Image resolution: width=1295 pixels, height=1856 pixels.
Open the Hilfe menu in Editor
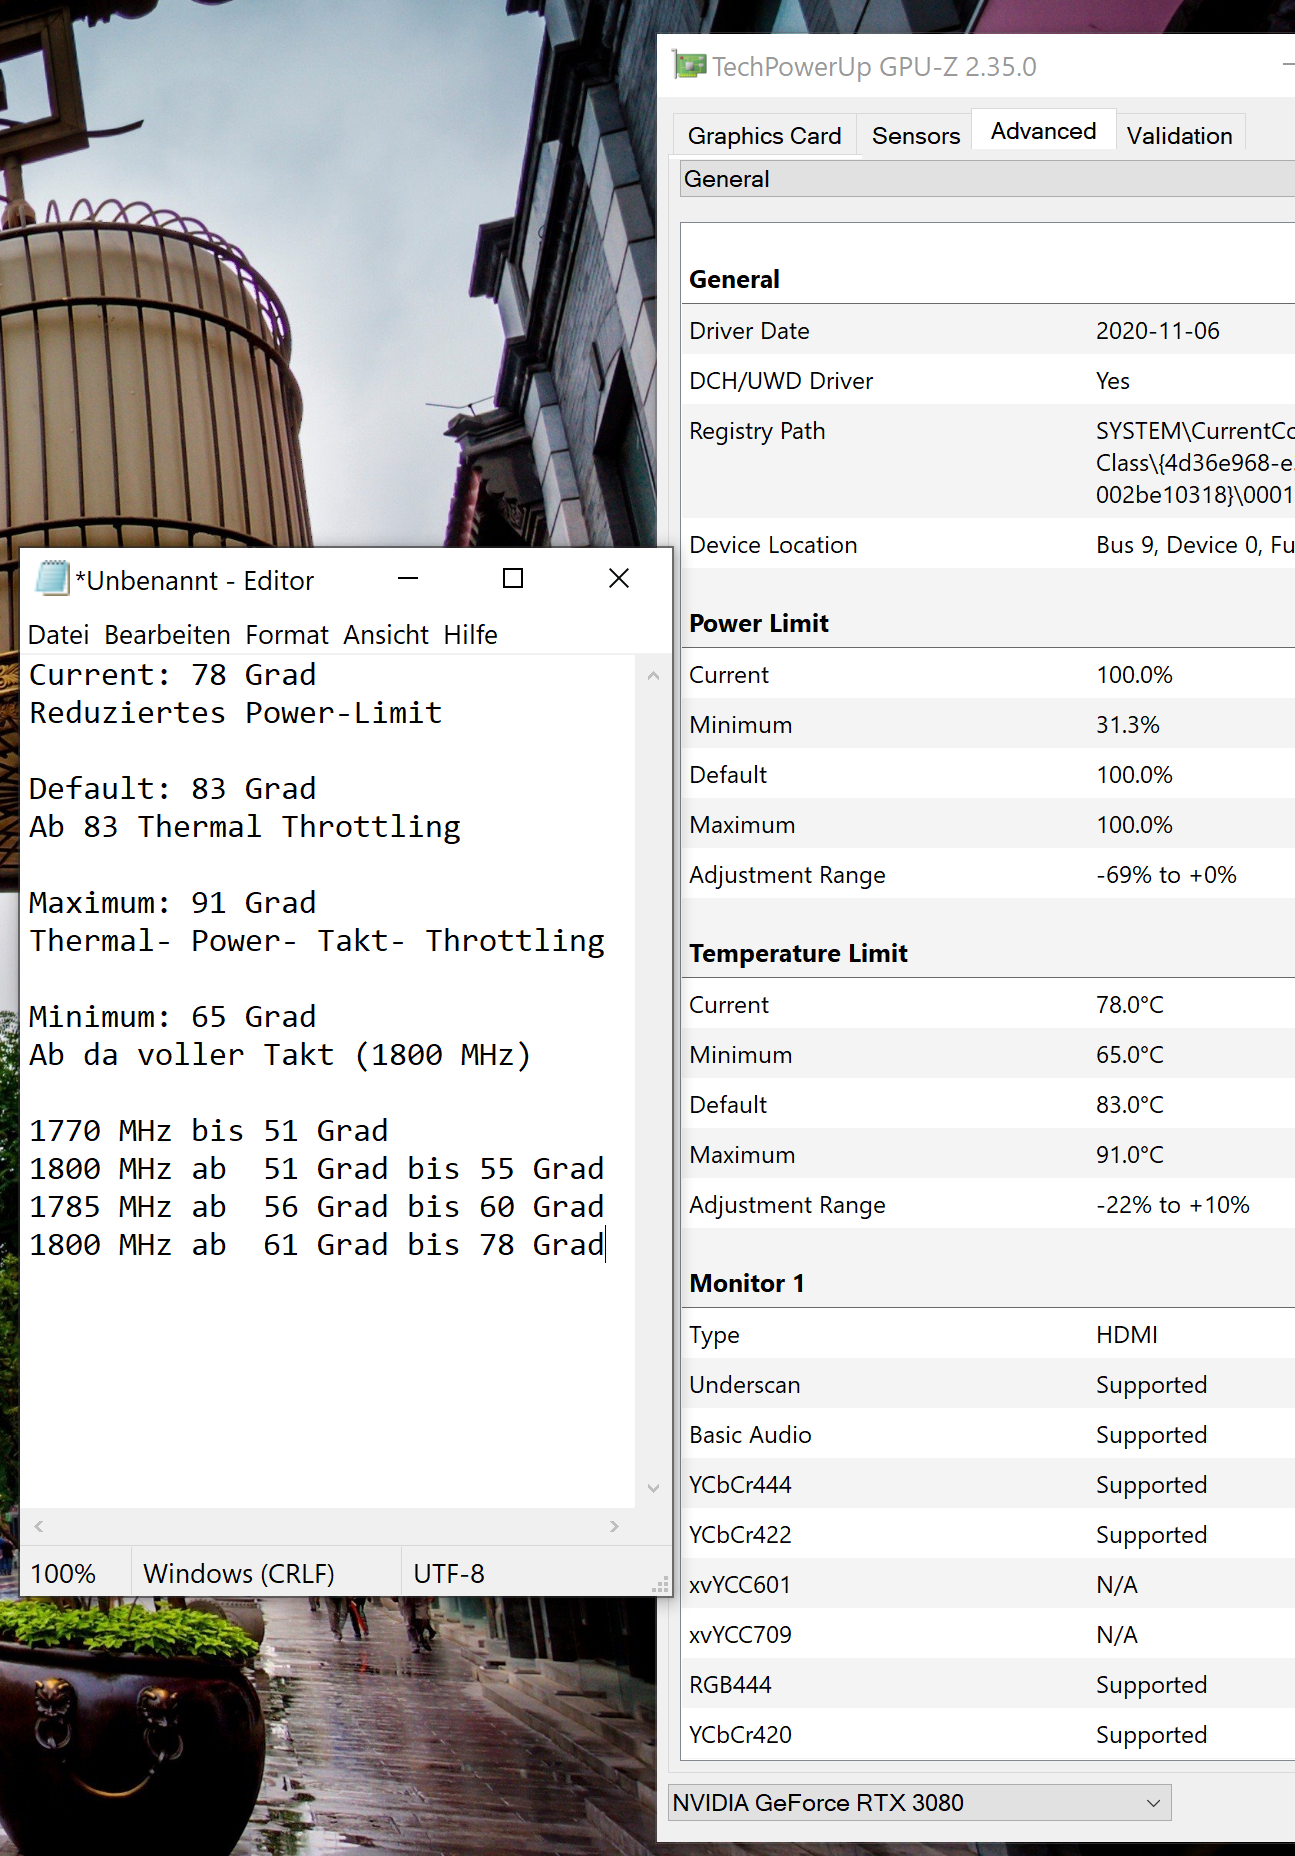point(470,635)
